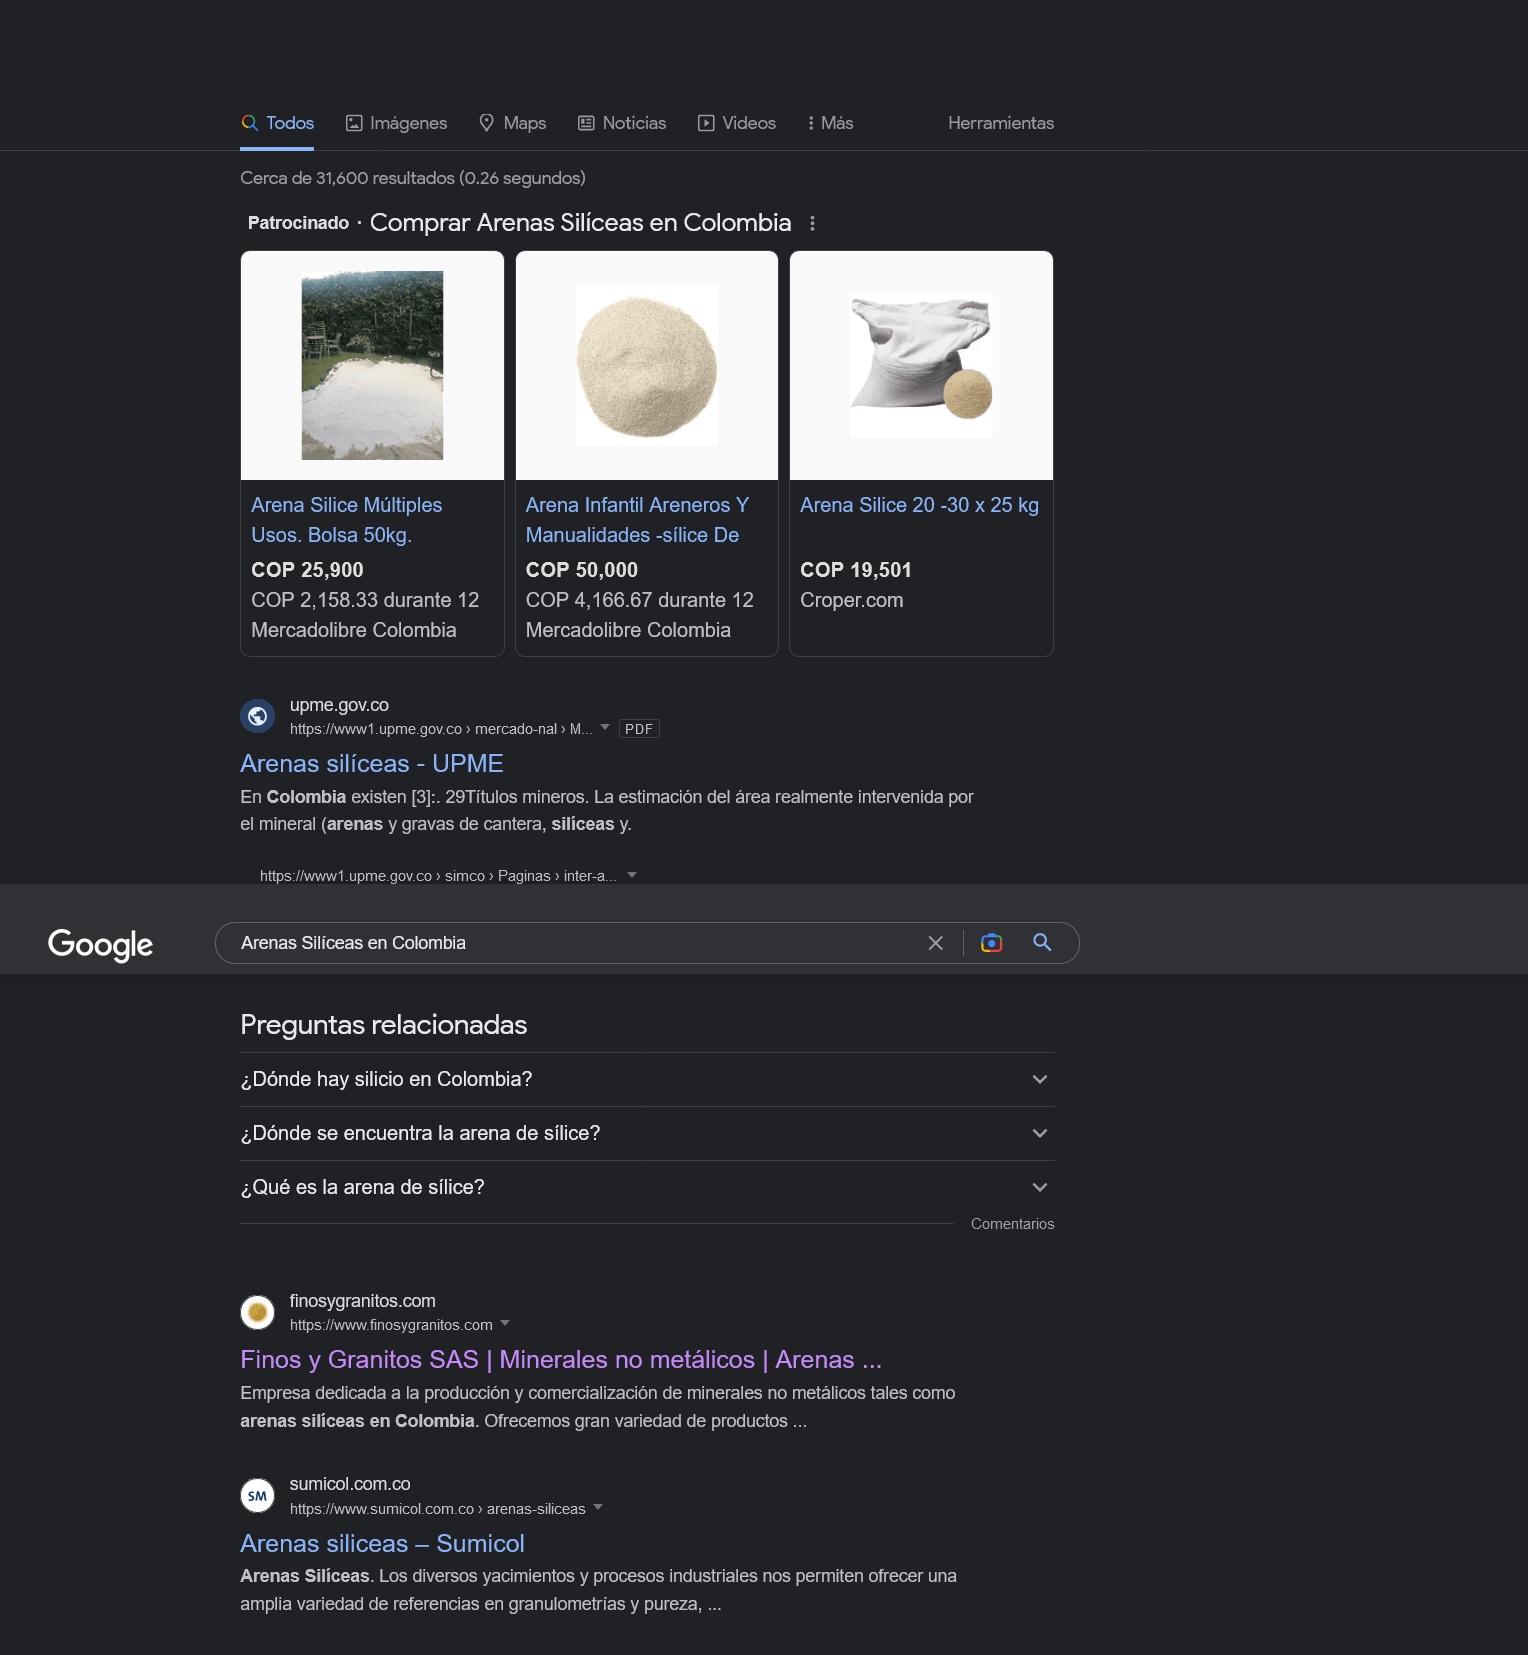This screenshot has width=1528, height=1655.
Task: Click the Sumicol SM favicon
Action: coord(258,1496)
